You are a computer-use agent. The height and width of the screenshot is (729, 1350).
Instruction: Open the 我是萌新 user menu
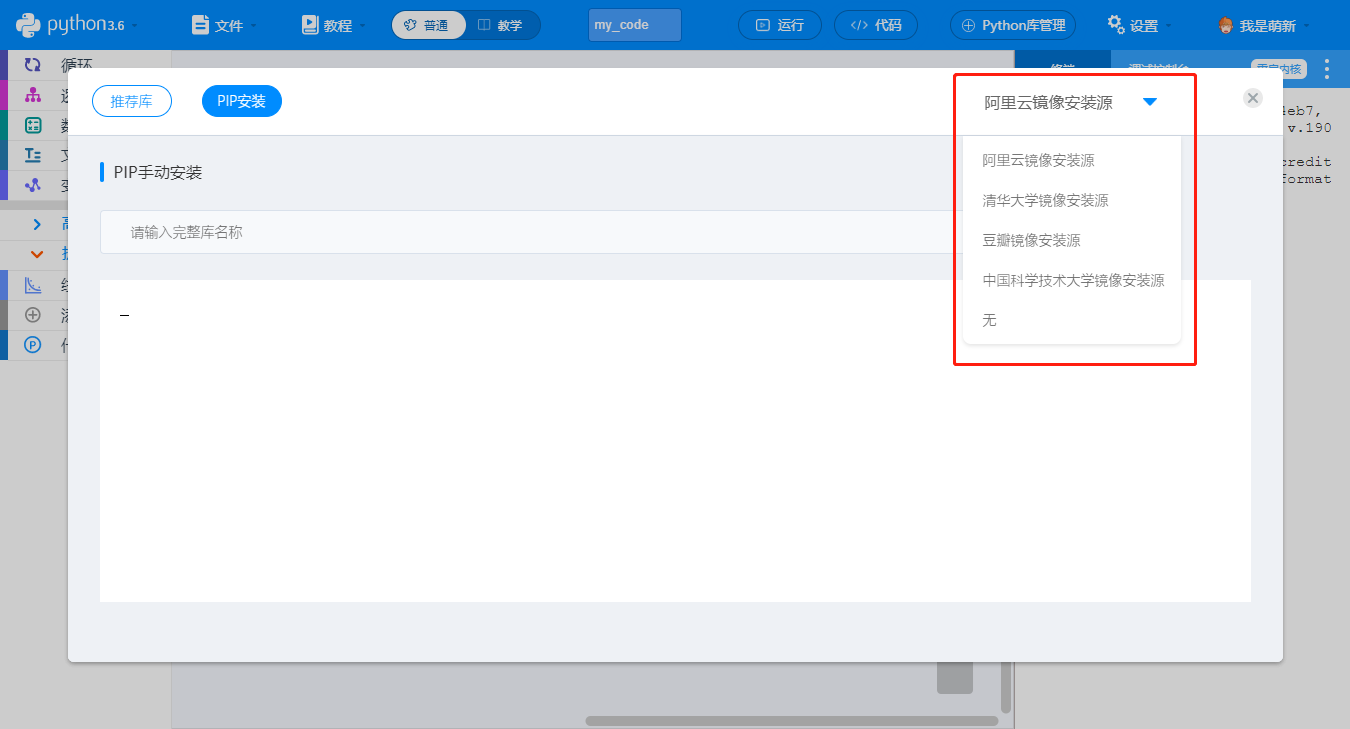click(x=1264, y=25)
